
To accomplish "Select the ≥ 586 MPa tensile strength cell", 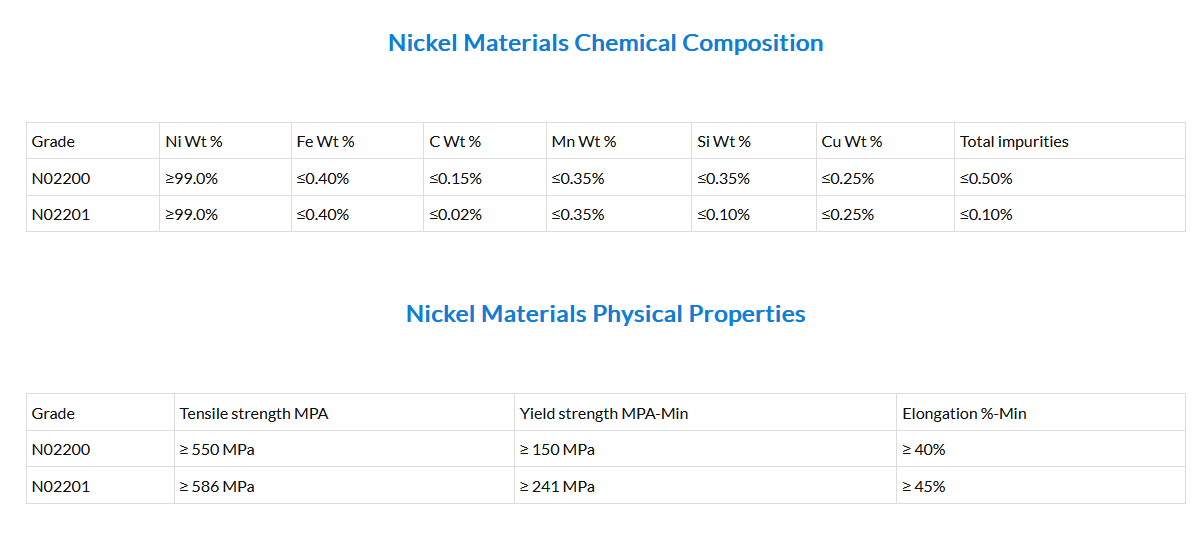I will tap(217, 487).
